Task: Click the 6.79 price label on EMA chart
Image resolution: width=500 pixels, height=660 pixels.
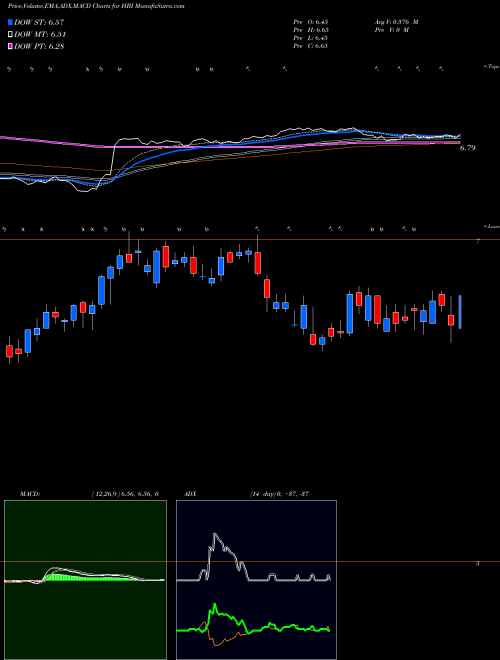Action: [468, 148]
